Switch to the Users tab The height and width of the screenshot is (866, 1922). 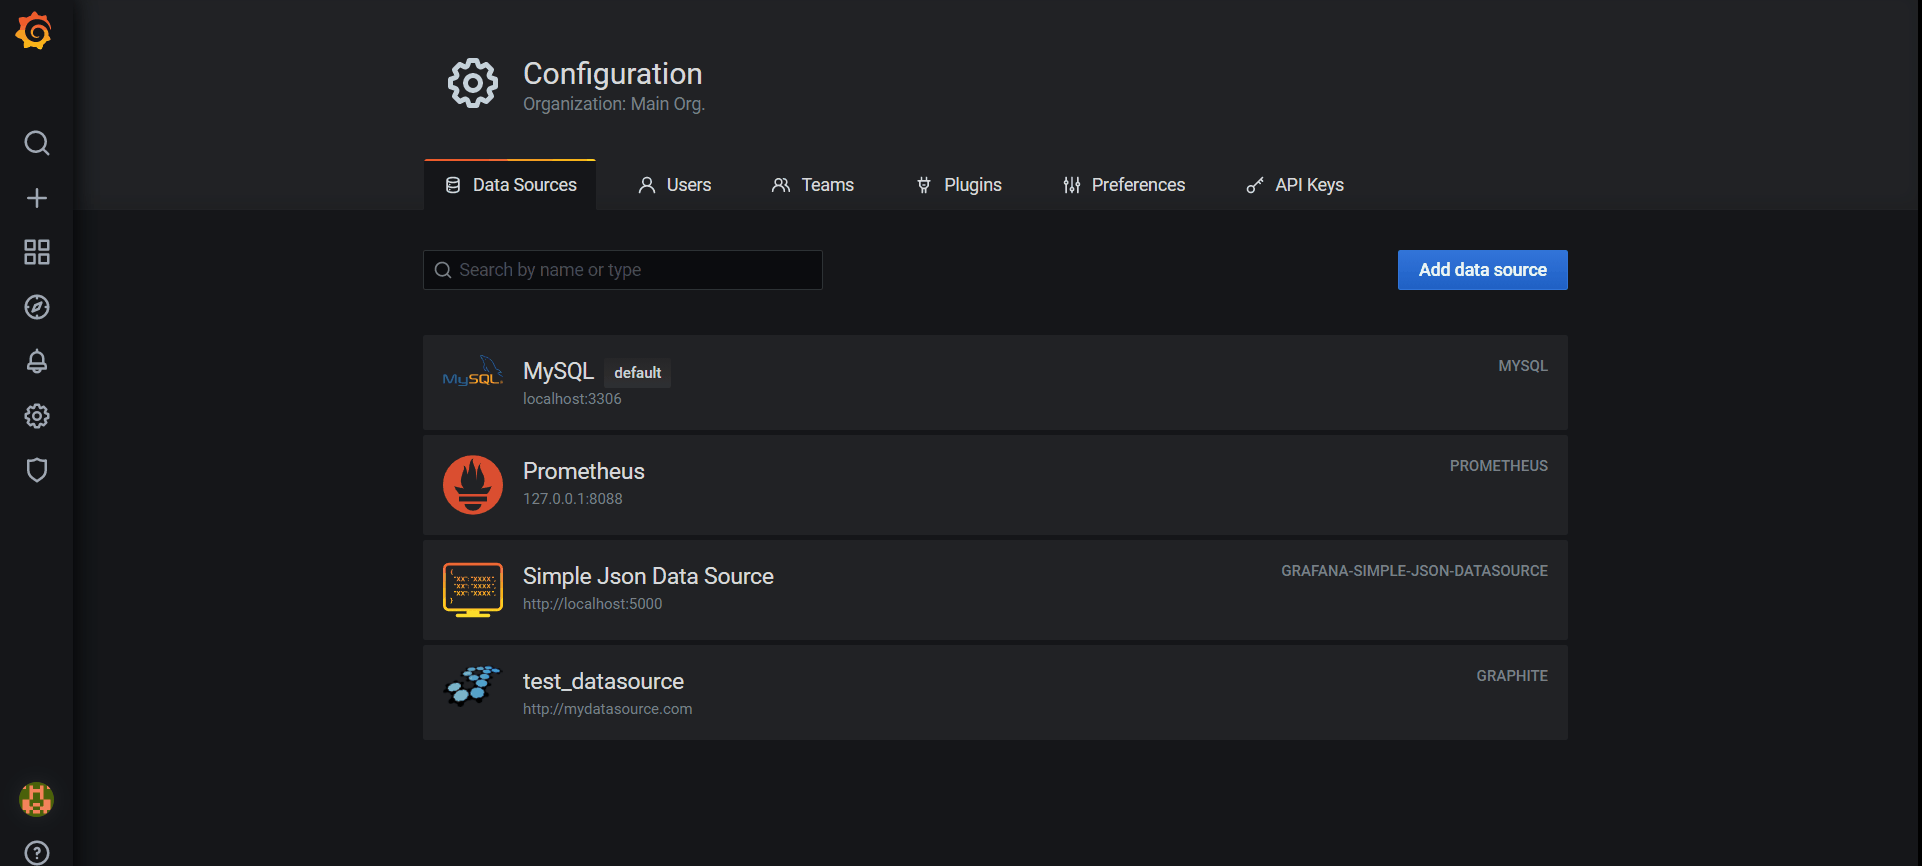point(675,185)
